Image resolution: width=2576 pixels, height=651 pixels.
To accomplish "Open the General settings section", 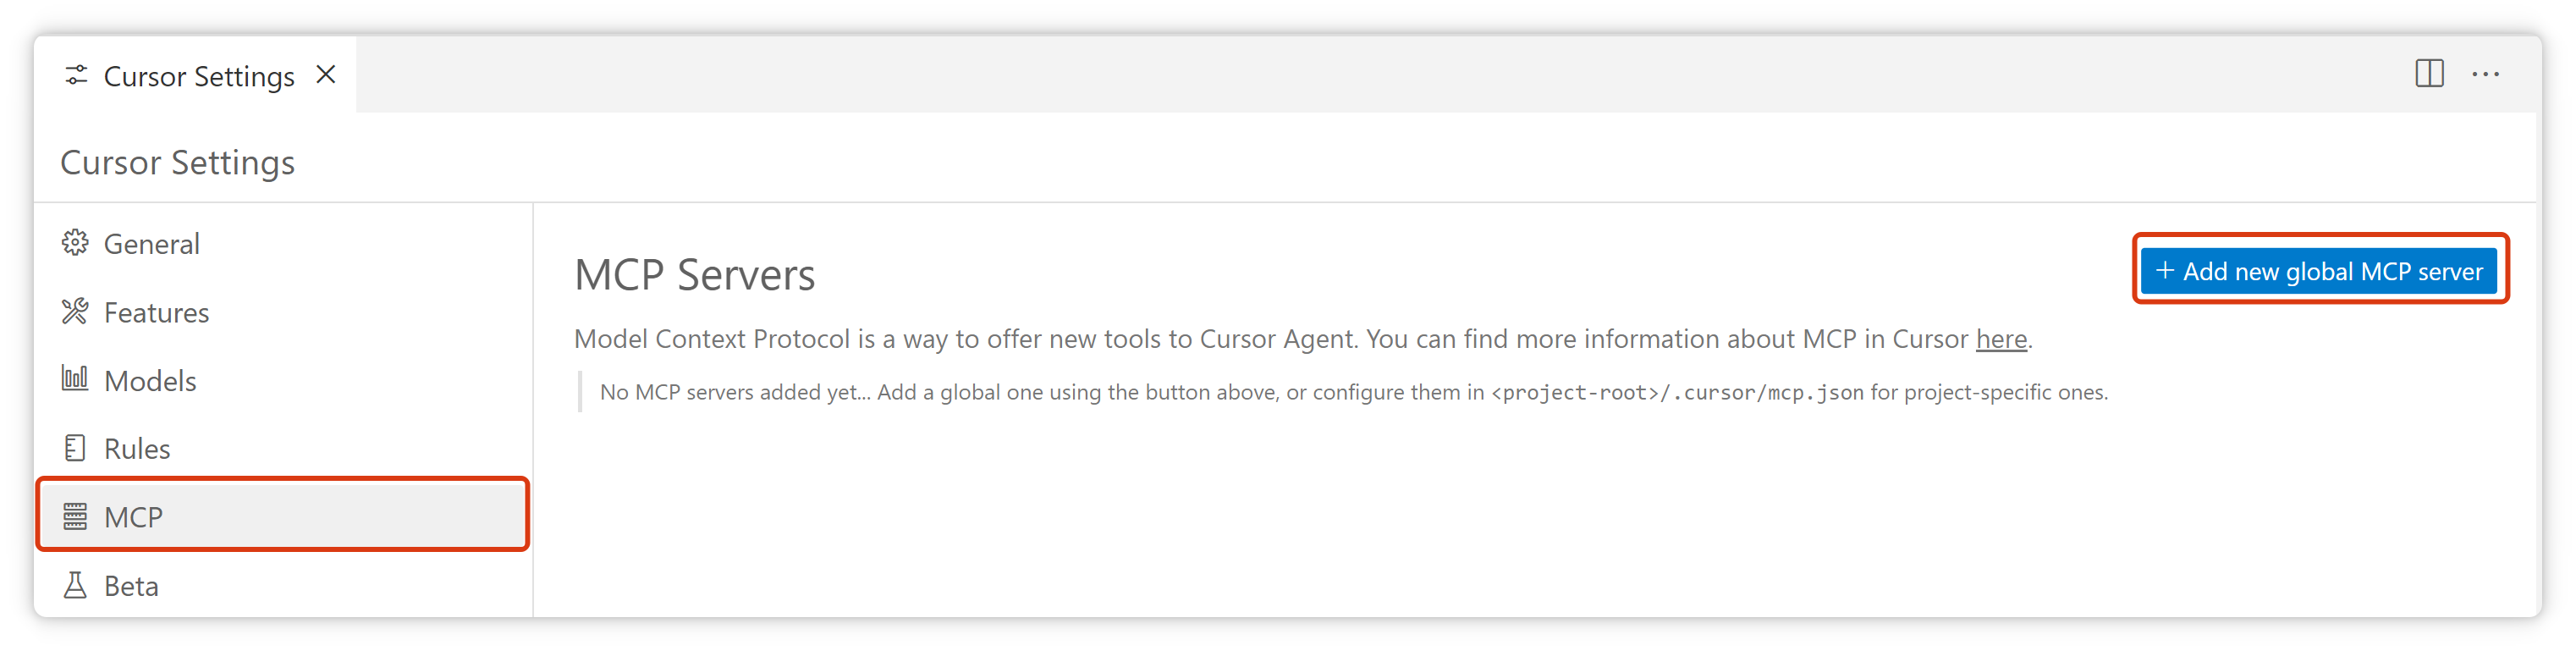I will (152, 244).
